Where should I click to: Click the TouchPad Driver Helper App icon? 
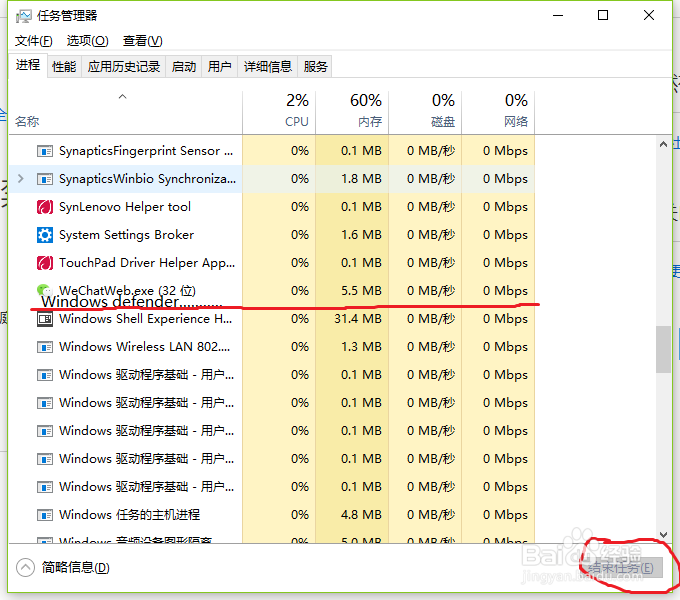pos(45,263)
